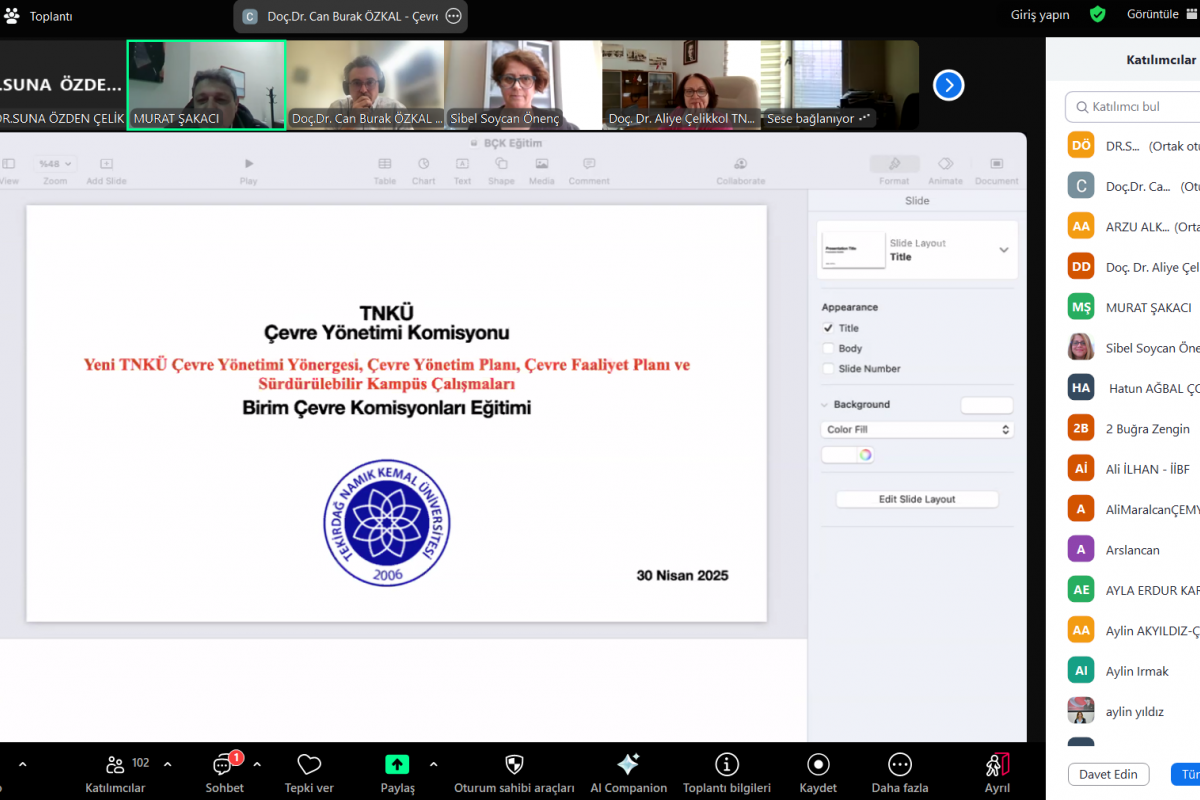
Task: Open Oturum sahibi araçları shield icon
Action: tap(514, 765)
